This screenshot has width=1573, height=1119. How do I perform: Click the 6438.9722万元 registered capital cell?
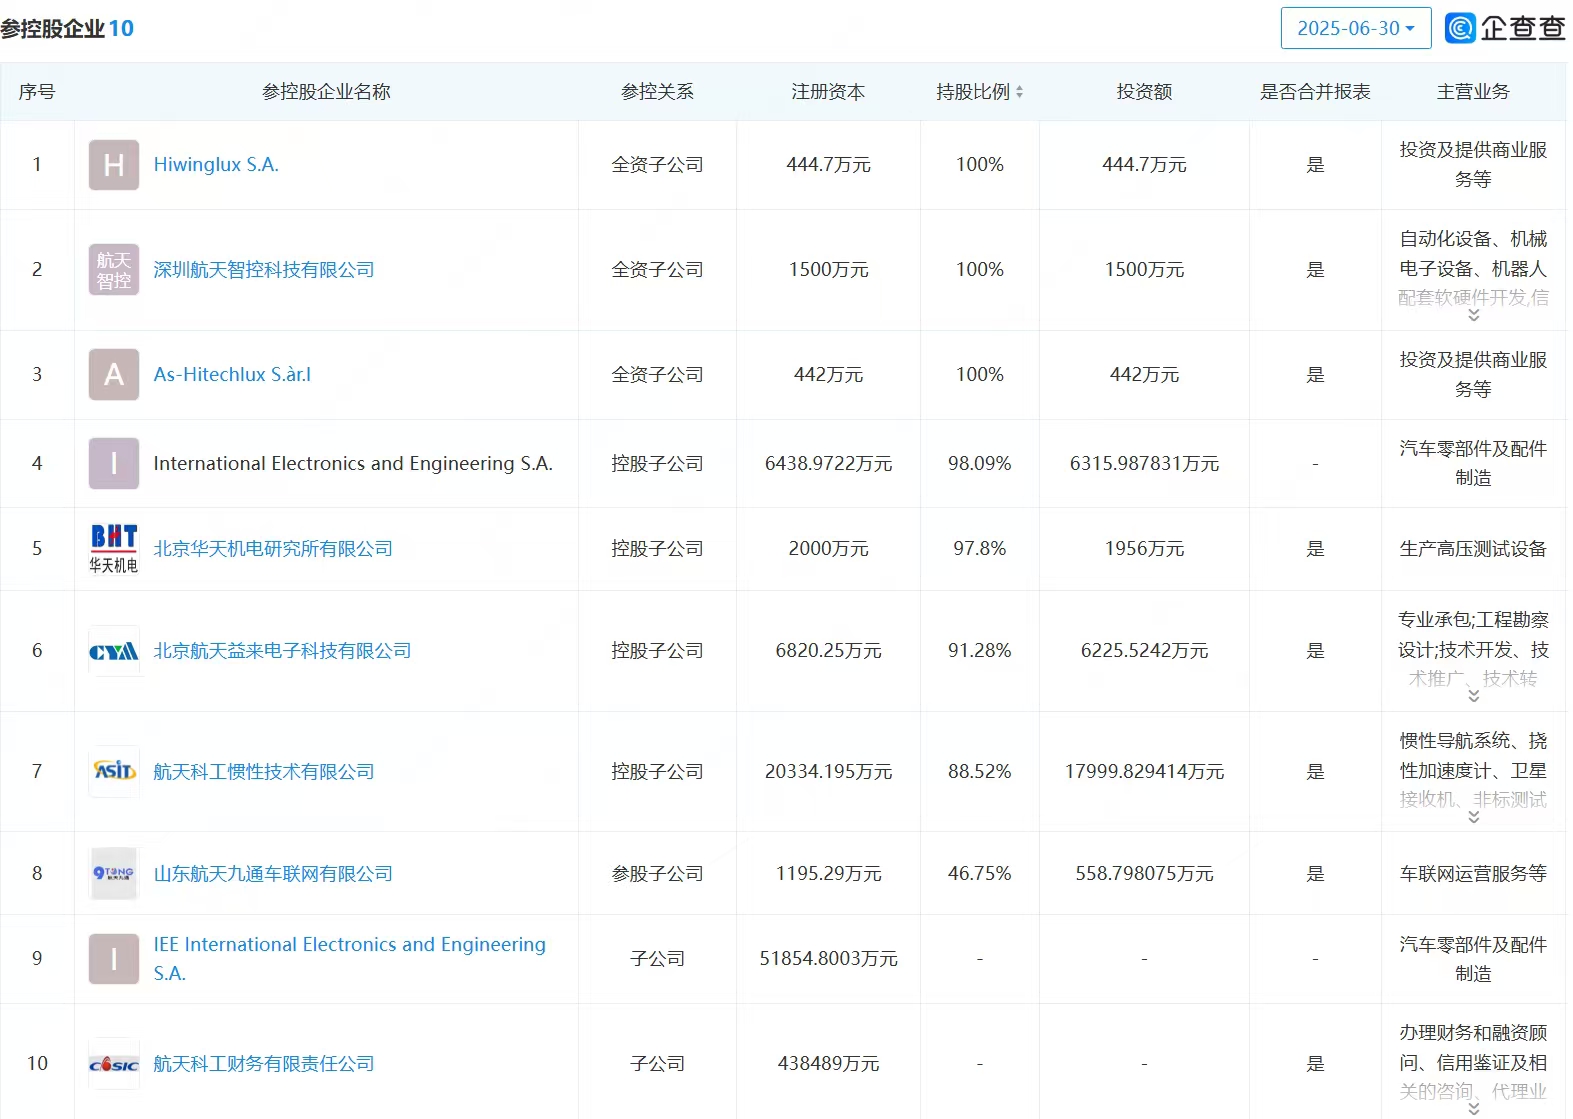[x=828, y=463]
